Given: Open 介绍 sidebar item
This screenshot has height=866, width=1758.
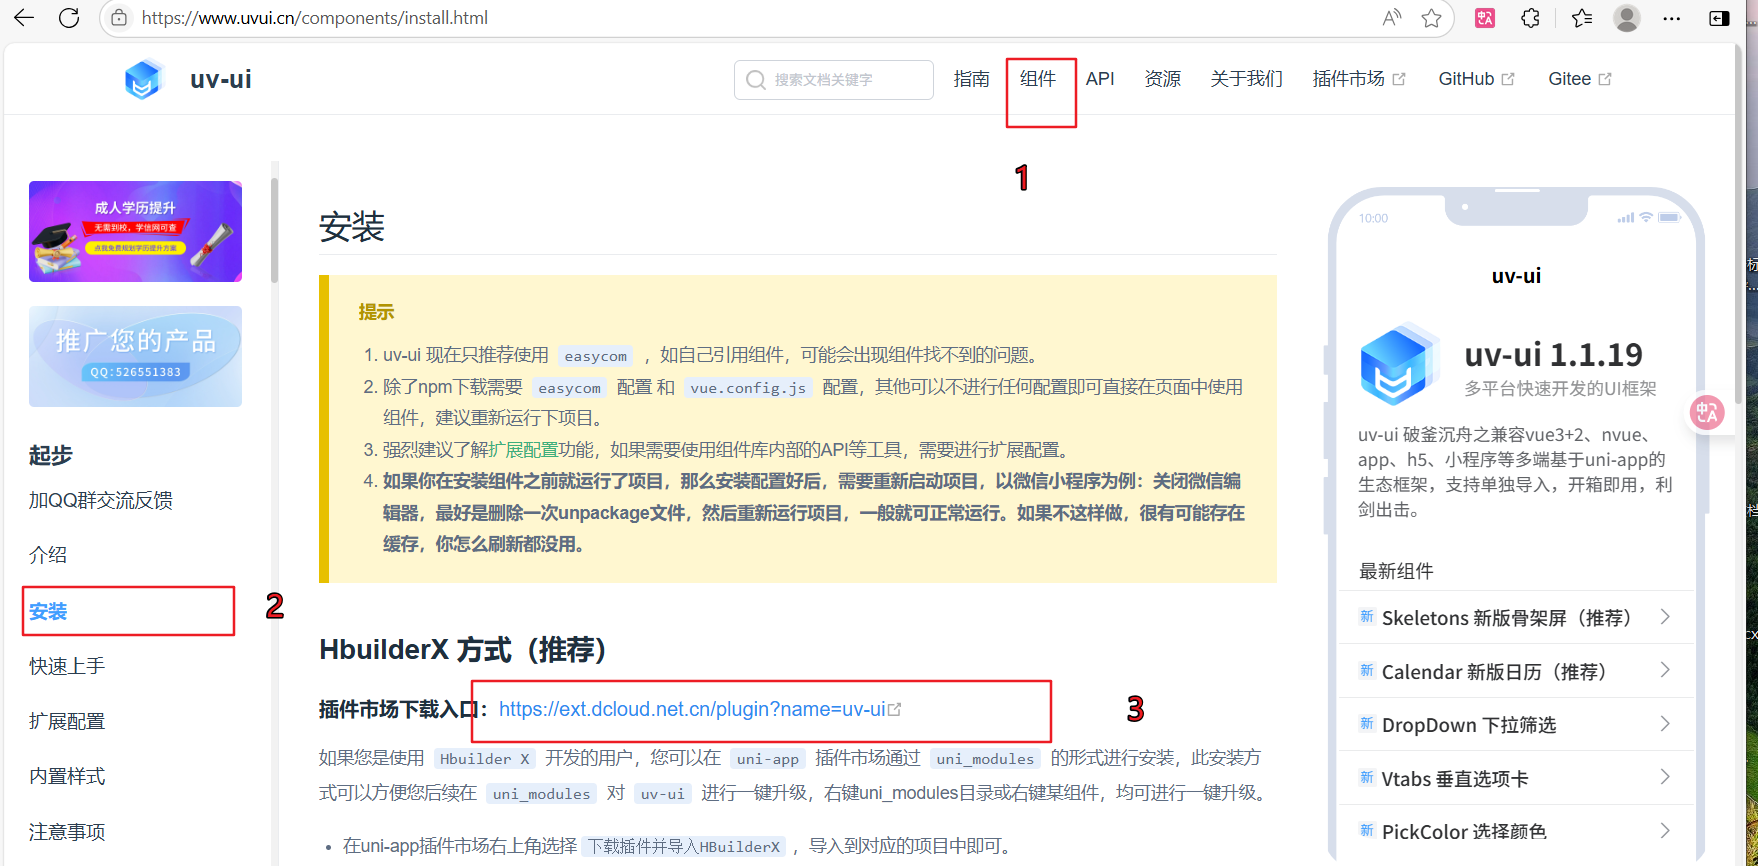Looking at the screenshot, I should [x=48, y=555].
